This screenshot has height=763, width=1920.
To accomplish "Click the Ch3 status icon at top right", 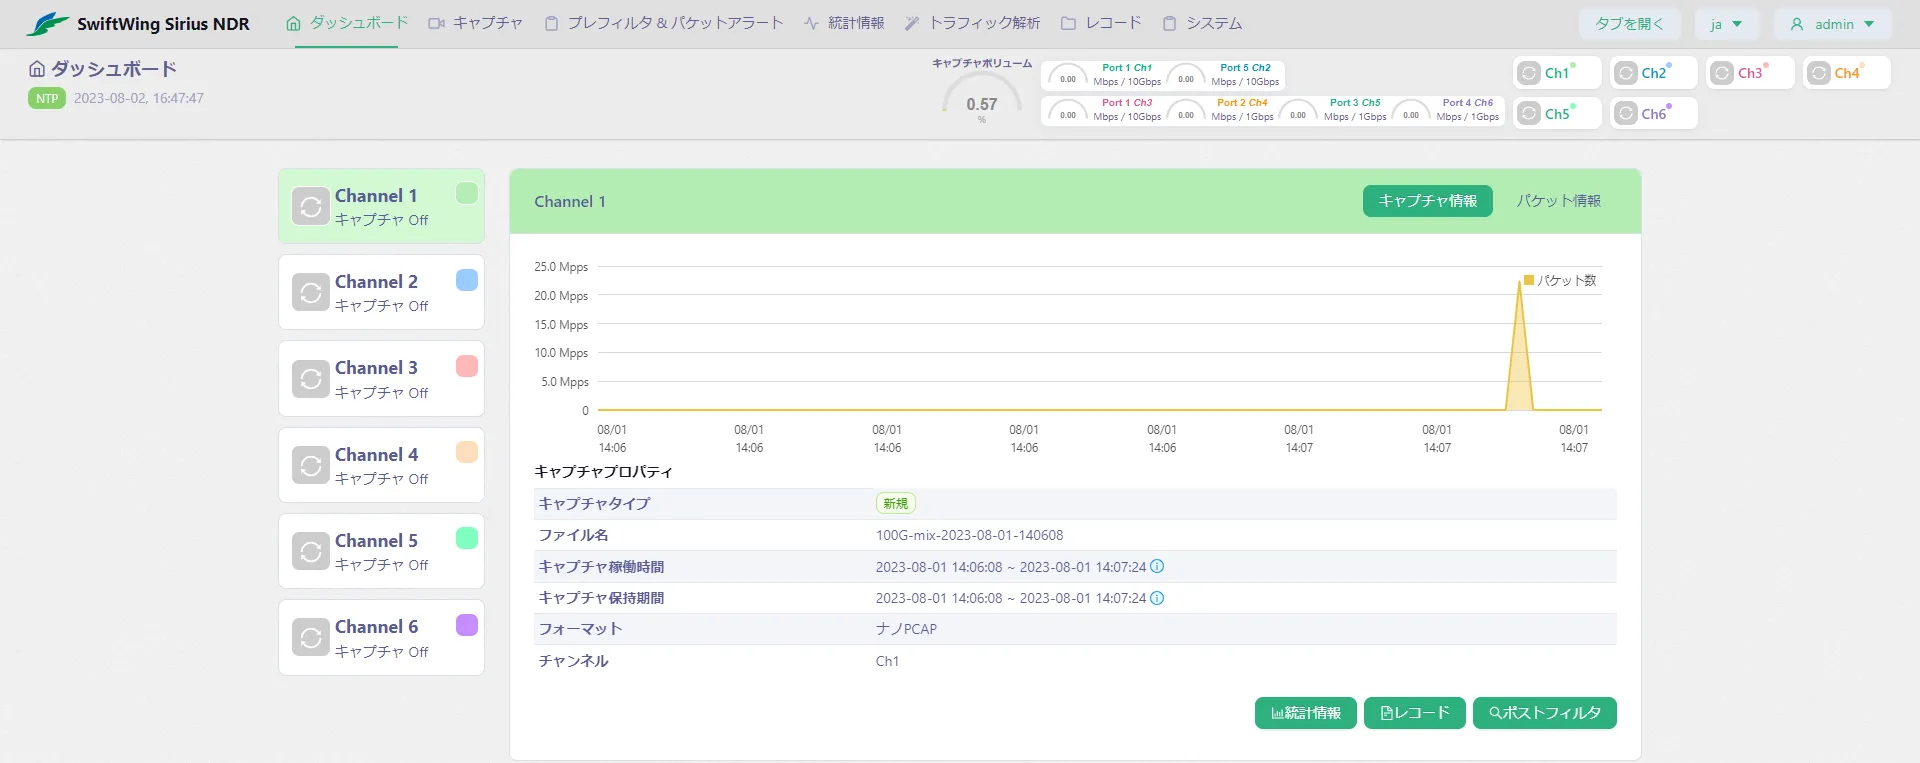I will (x=1722, y=73).
